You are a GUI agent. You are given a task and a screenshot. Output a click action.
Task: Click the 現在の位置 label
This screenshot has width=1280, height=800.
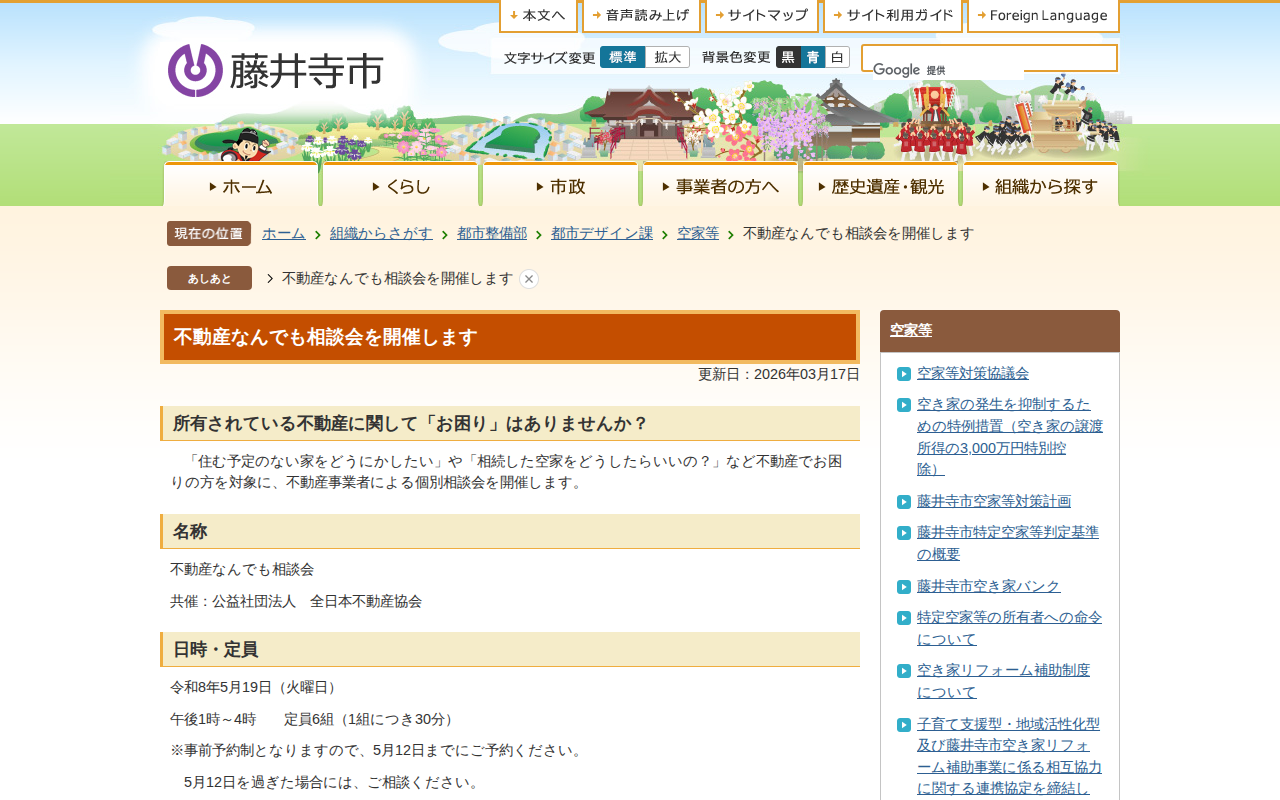click(x=209, y=234)
